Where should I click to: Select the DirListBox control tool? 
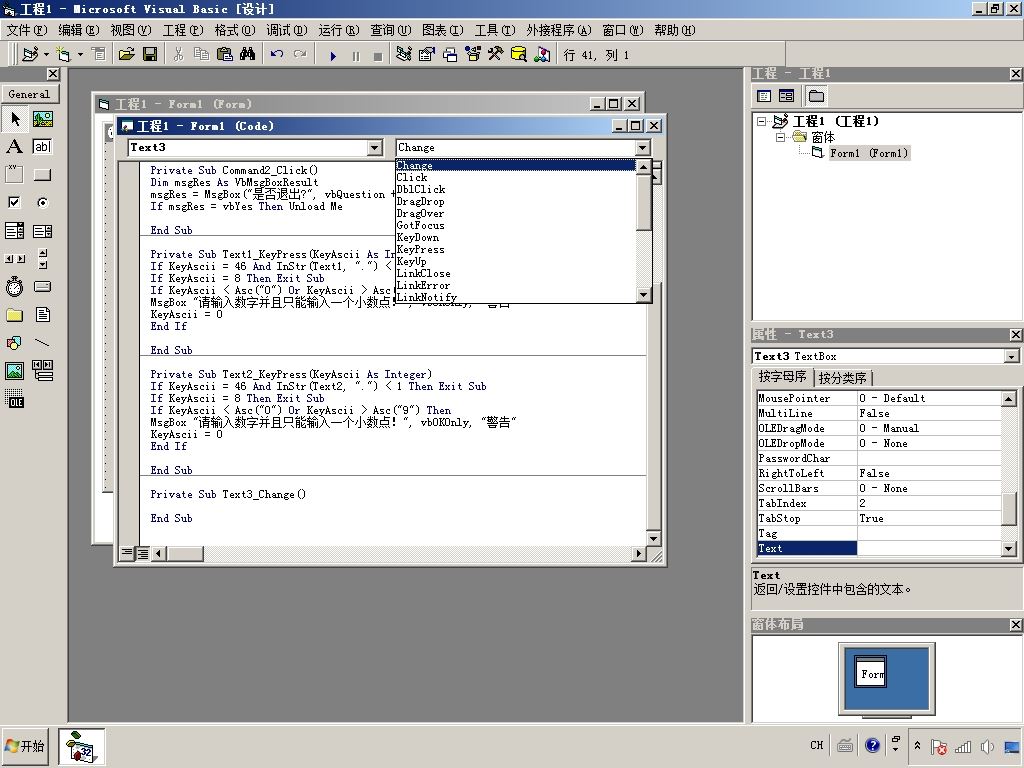pyautogui.click(x=14, y=315)
